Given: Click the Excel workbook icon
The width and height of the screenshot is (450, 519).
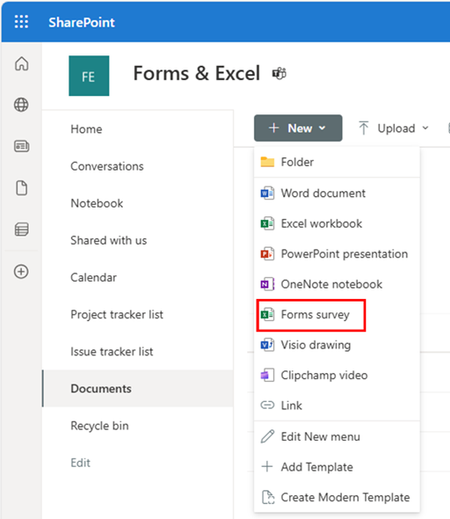Looking at the screenshot, I should (267, 223).
